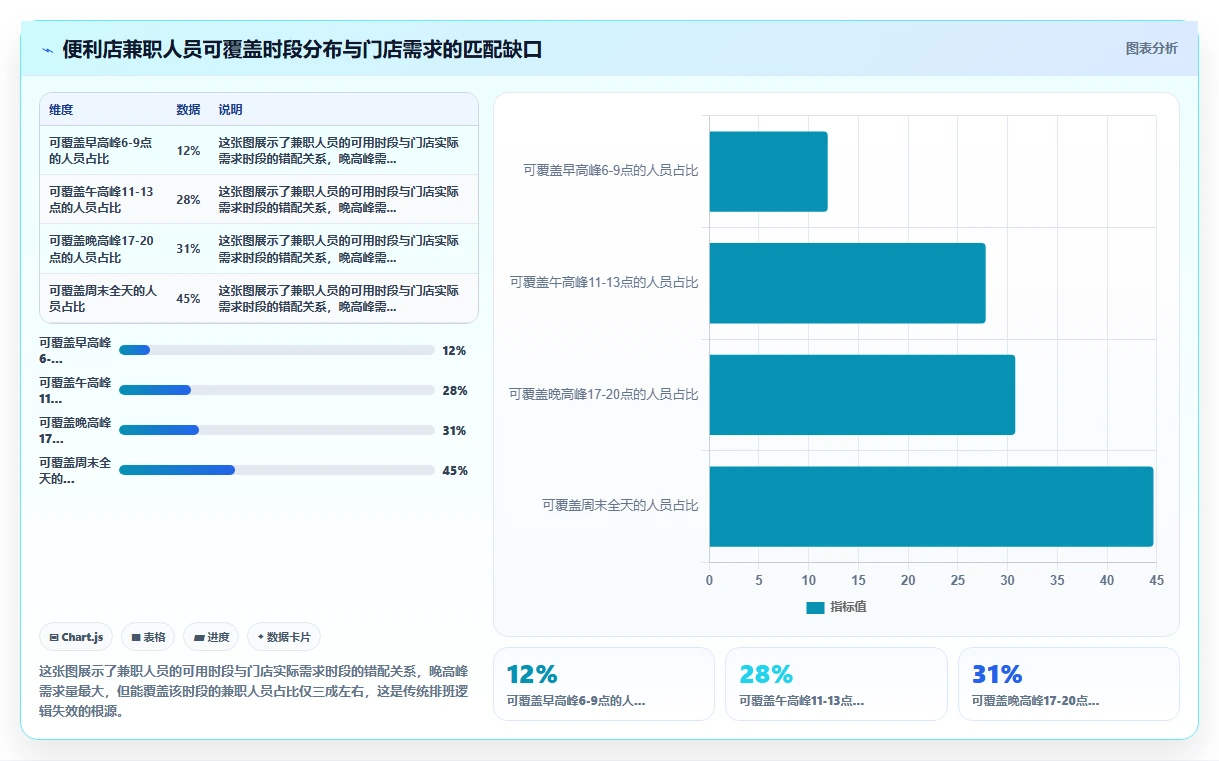Click the 28% progress bar for 午高峰
This screenshot has width=1219, height=761.
pyautogui.click(x=276, y=390)
